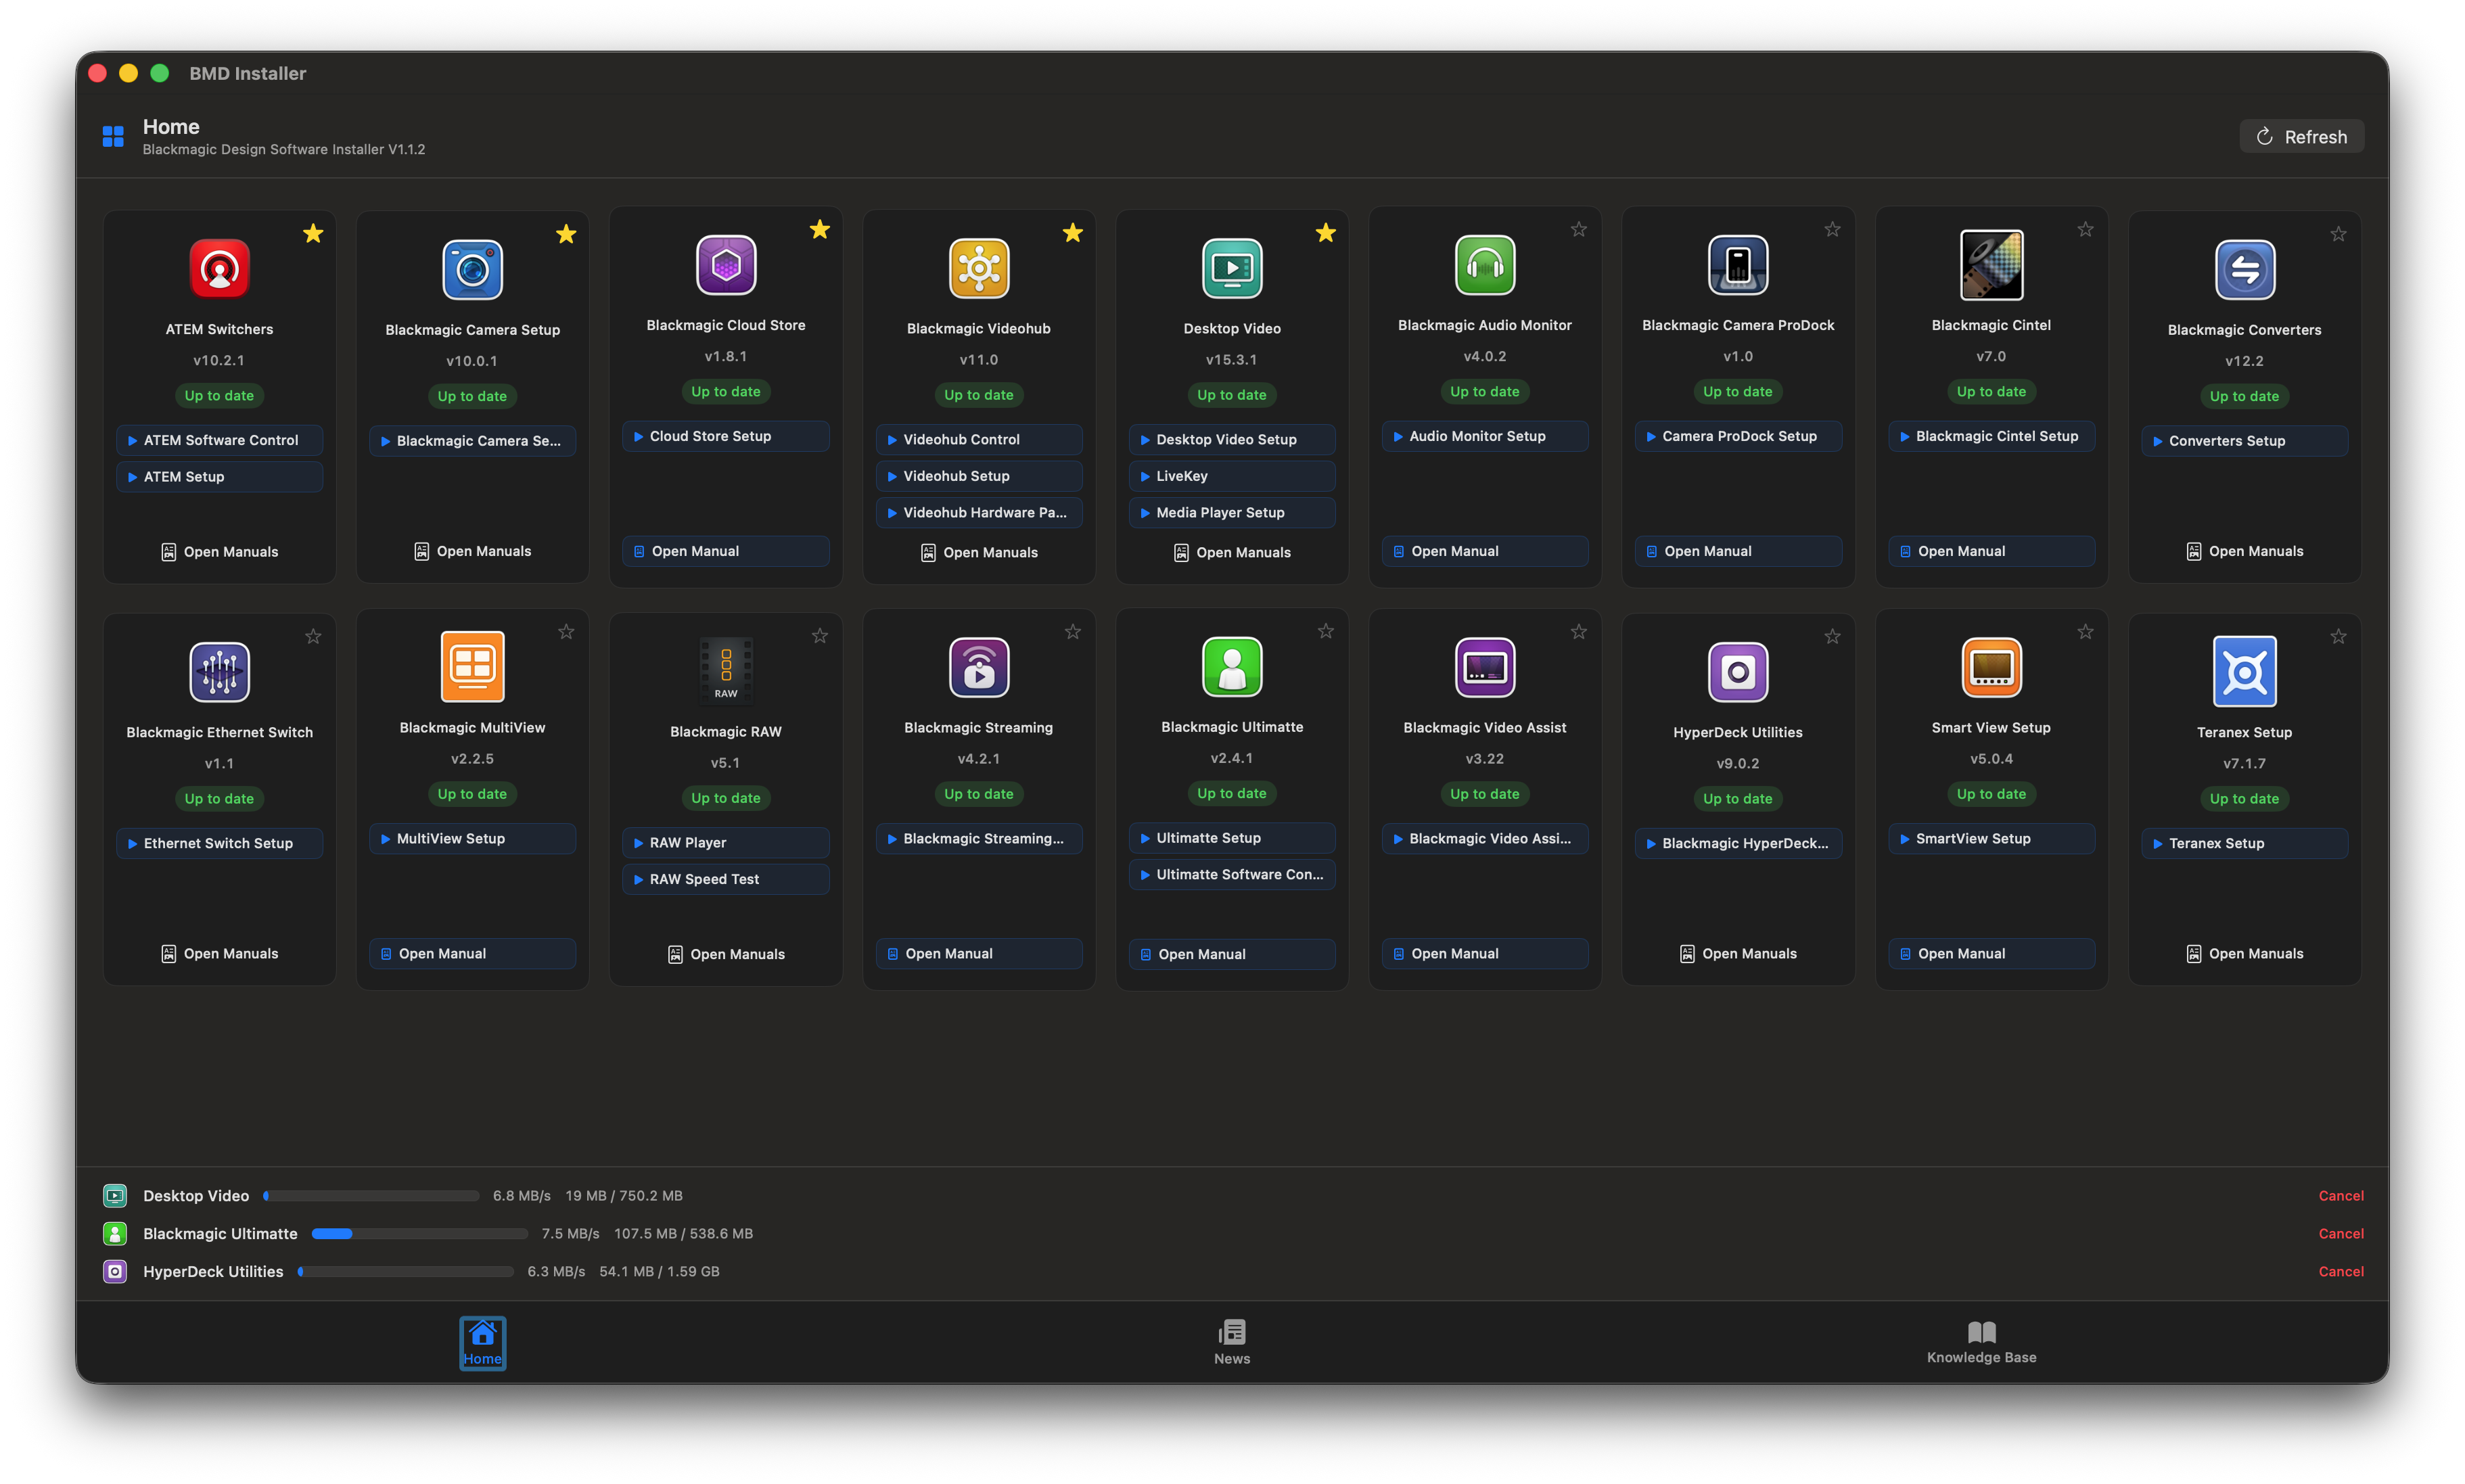2465x1484 pixels.
Task: Unfavorite Desktop Video by clicking its star
Action: tap(1326, 232)
